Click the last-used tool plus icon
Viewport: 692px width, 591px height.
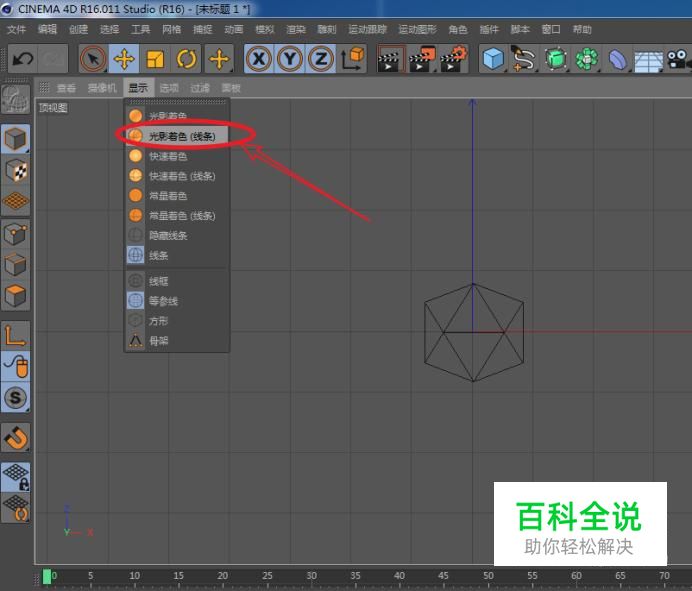tap(219, 58)
